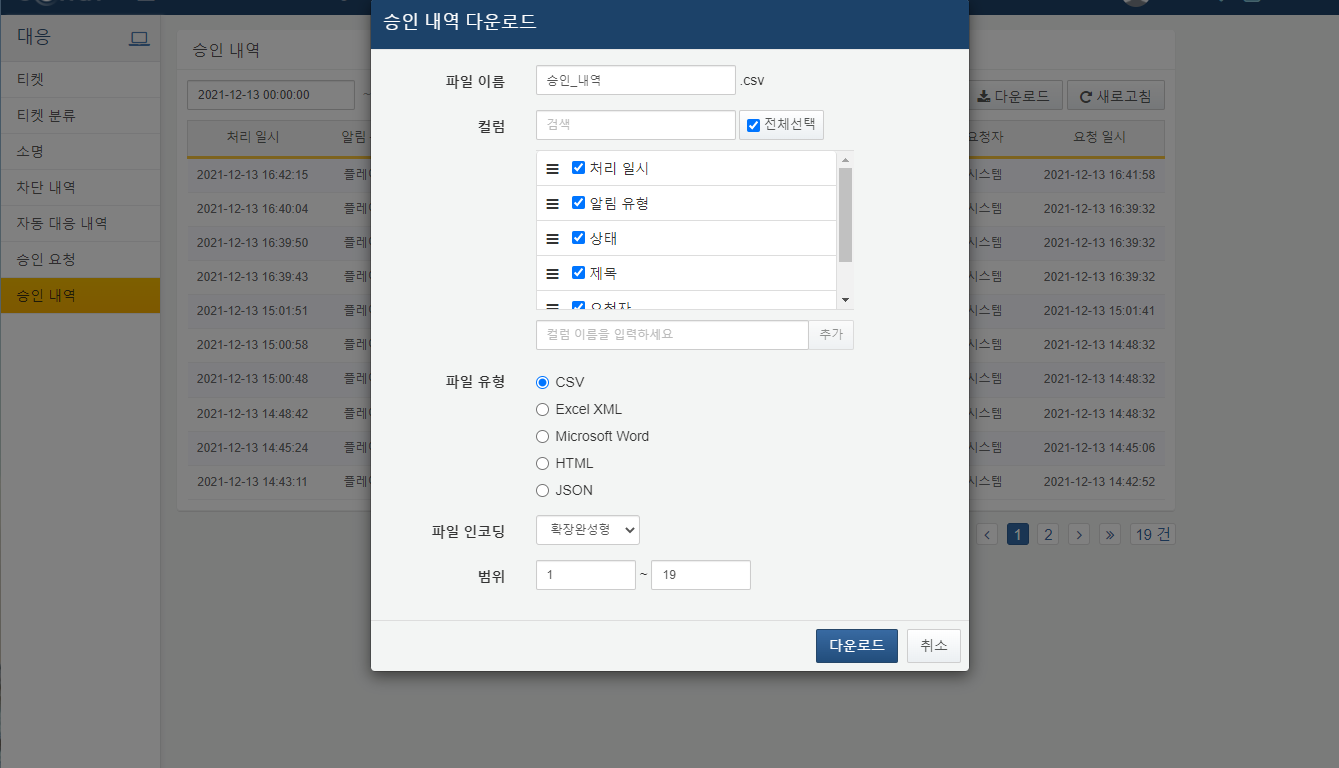Open 차단 내역 sidebar item
The height and width of the screenshot is (768, 1339).
tap(80, 187)
